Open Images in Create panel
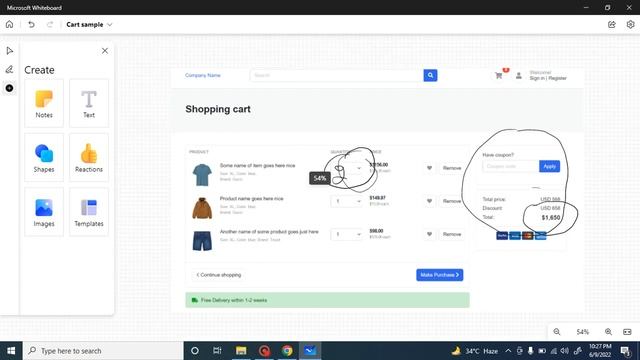Viewport: 640px width, 360px height. [44, 212]
